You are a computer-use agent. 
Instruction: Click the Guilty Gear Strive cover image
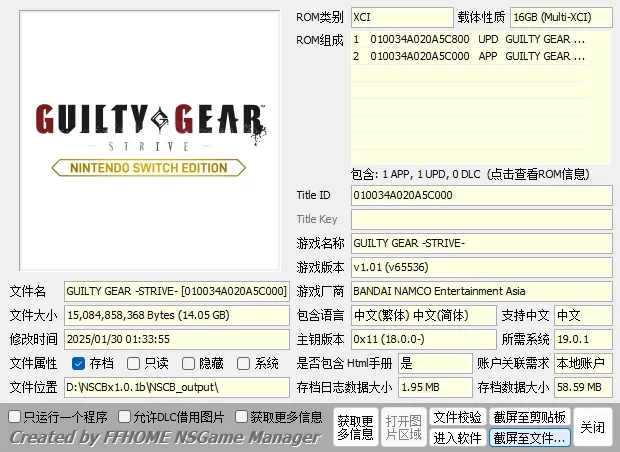click(150, 140)
